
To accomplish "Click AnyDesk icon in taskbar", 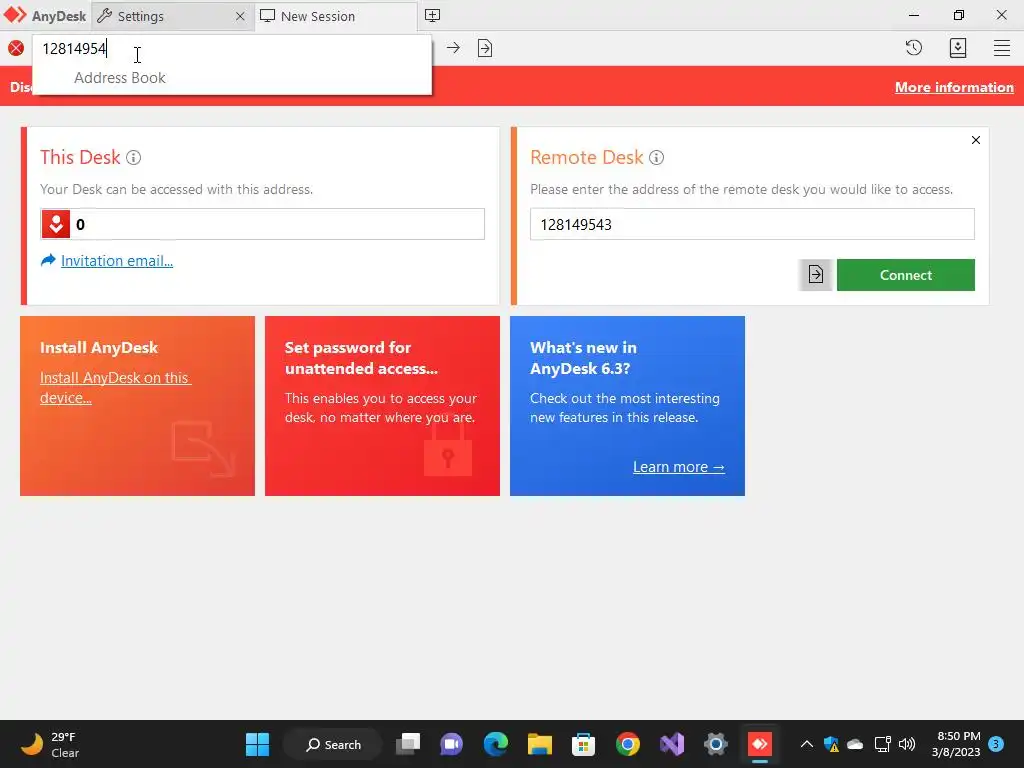I will tap(760, 744).
